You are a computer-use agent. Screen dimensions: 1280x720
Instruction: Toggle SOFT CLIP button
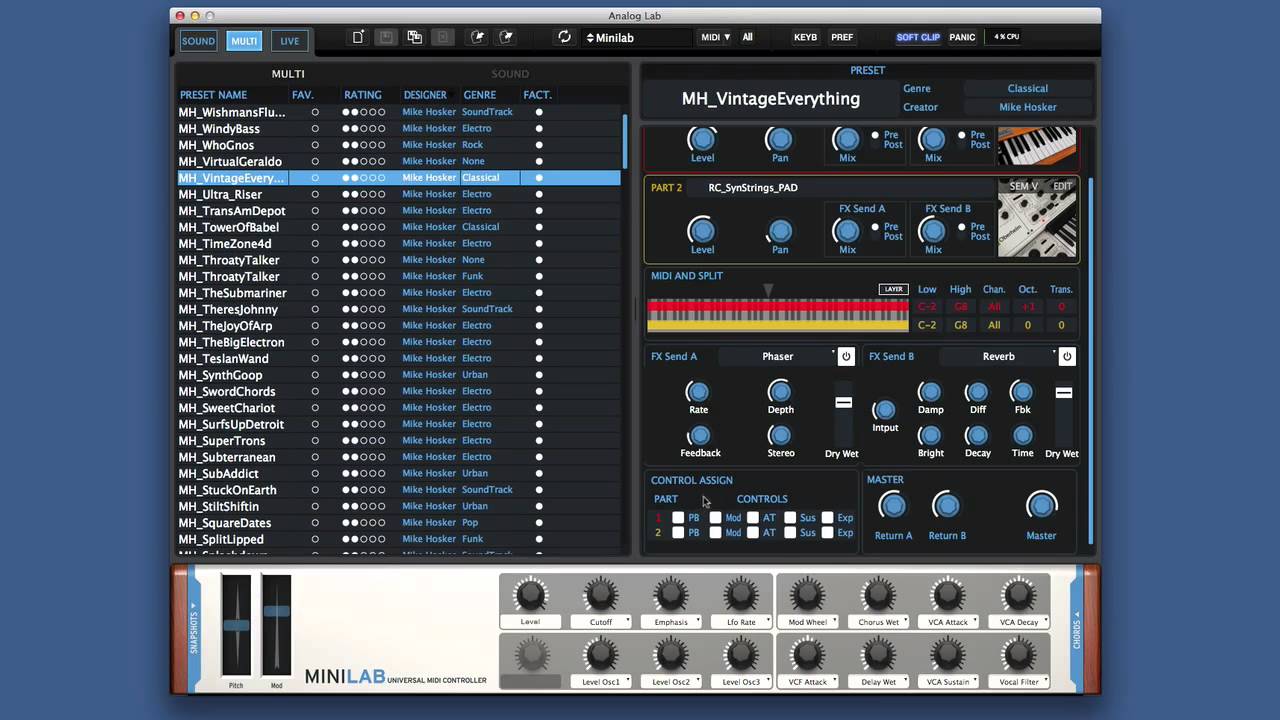(x=918, y=37)
